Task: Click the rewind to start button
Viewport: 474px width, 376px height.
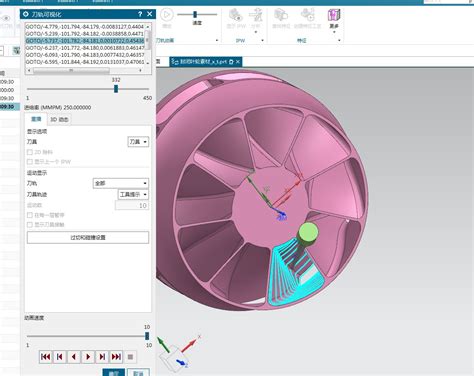Action: (x=46, y=357)
